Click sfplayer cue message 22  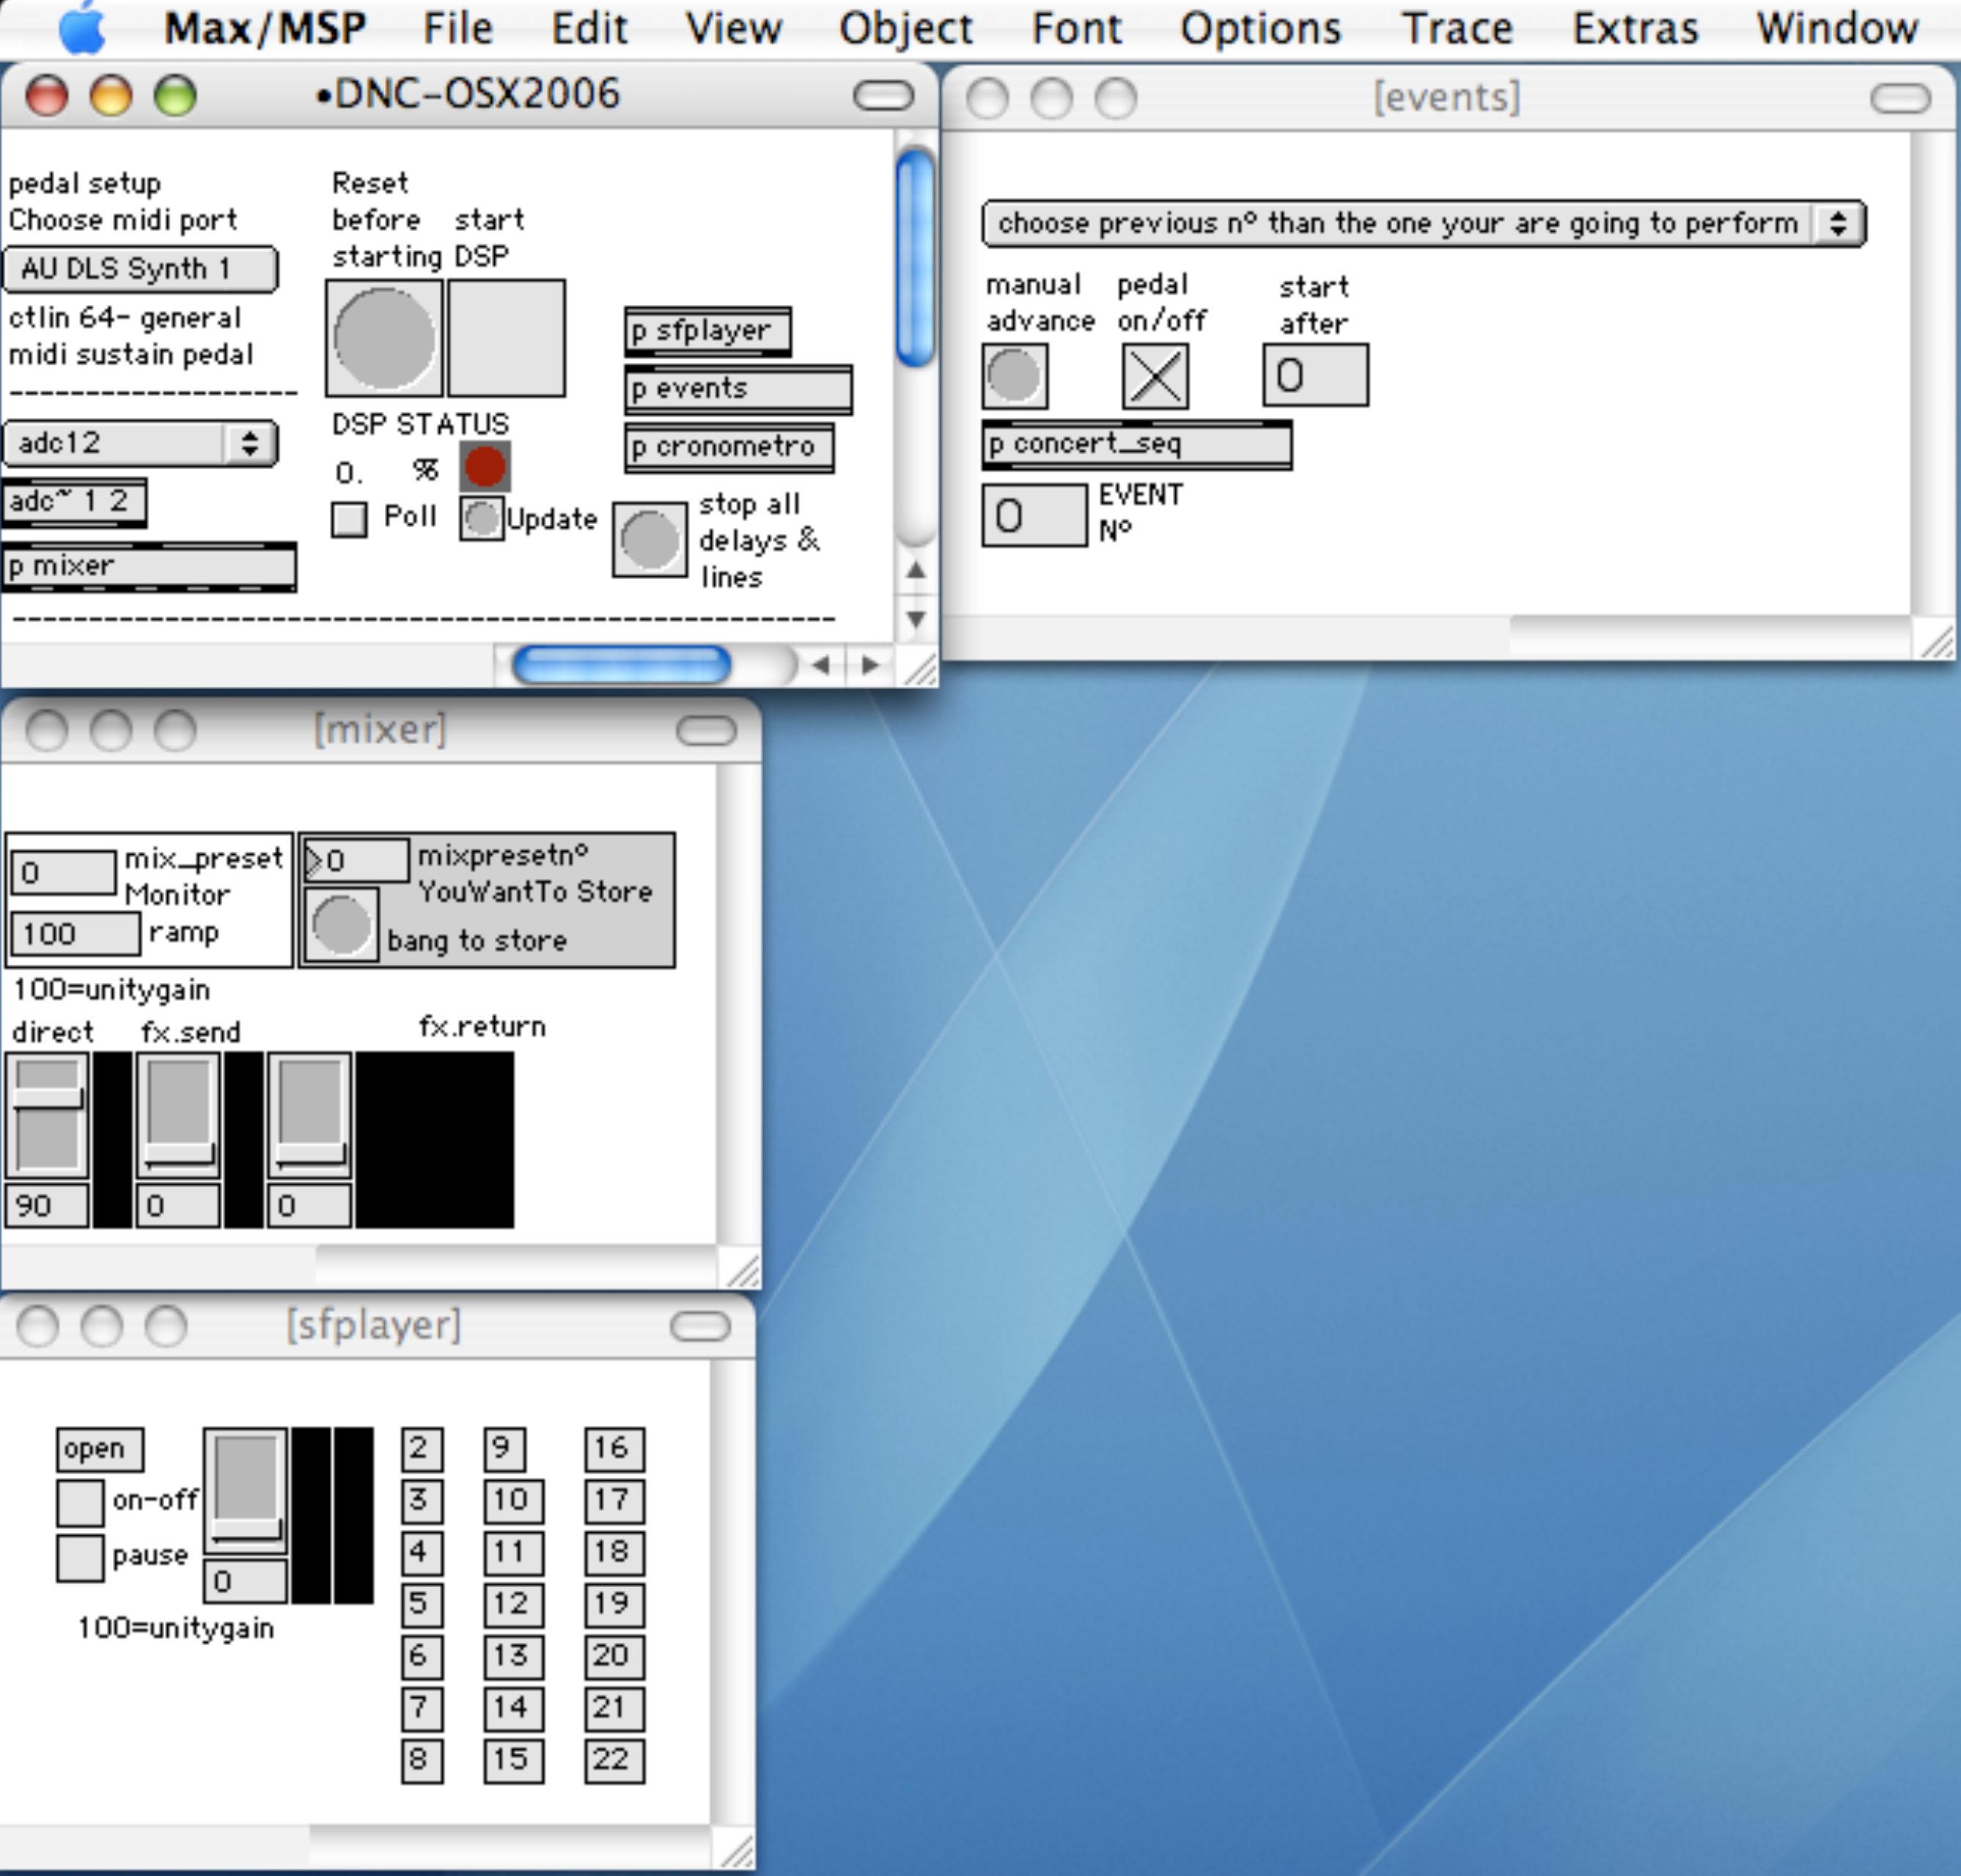tap(614, 1761)
